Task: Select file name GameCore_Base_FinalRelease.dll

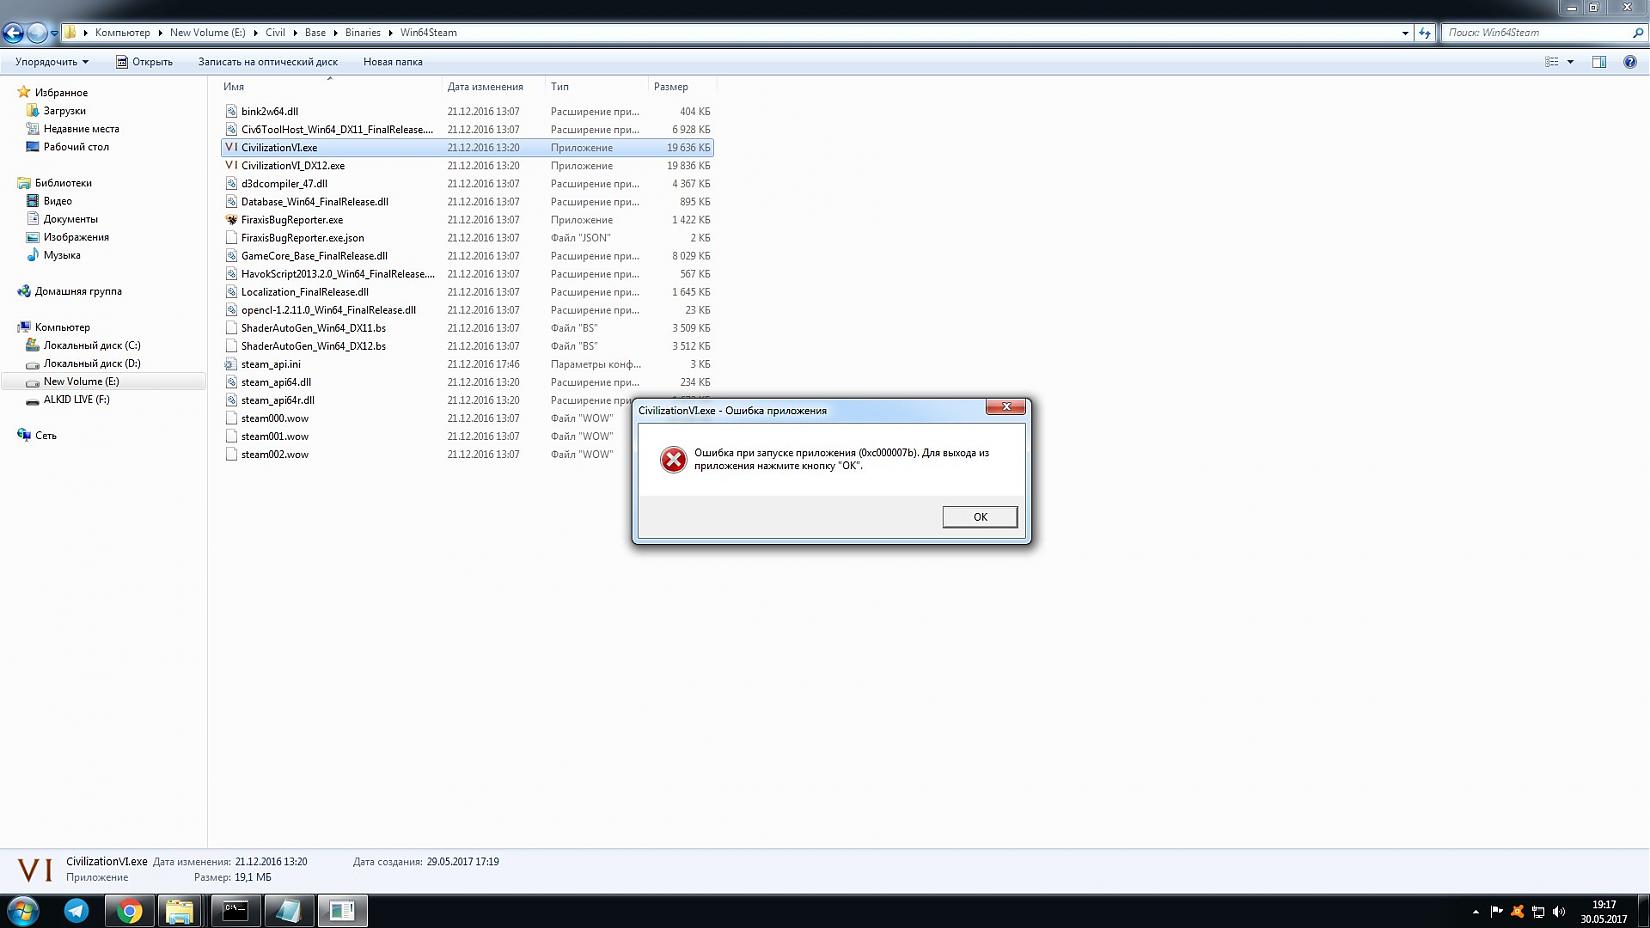Action: tap(314, 256)
